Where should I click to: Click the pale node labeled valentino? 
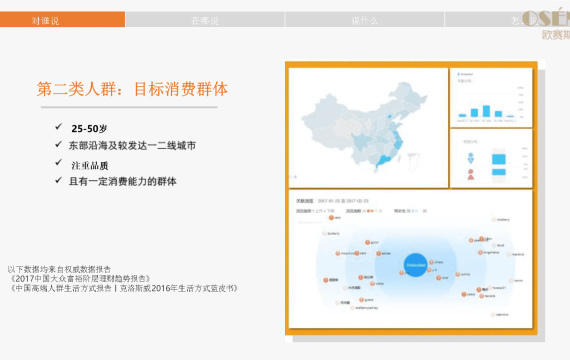coord(493,315)
